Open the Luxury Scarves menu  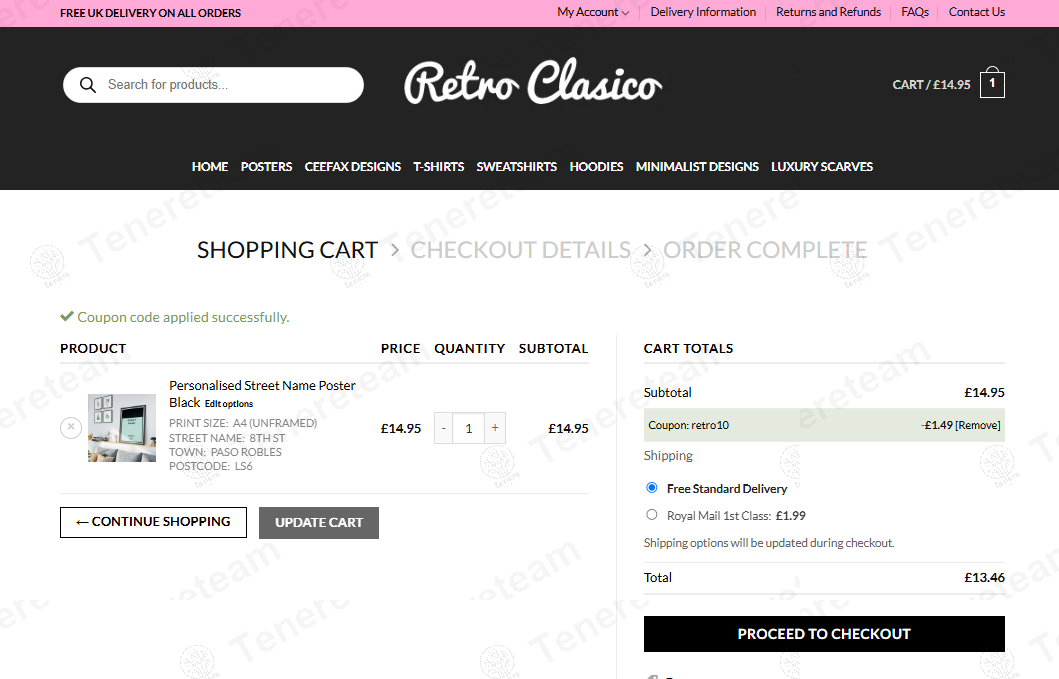821,167
